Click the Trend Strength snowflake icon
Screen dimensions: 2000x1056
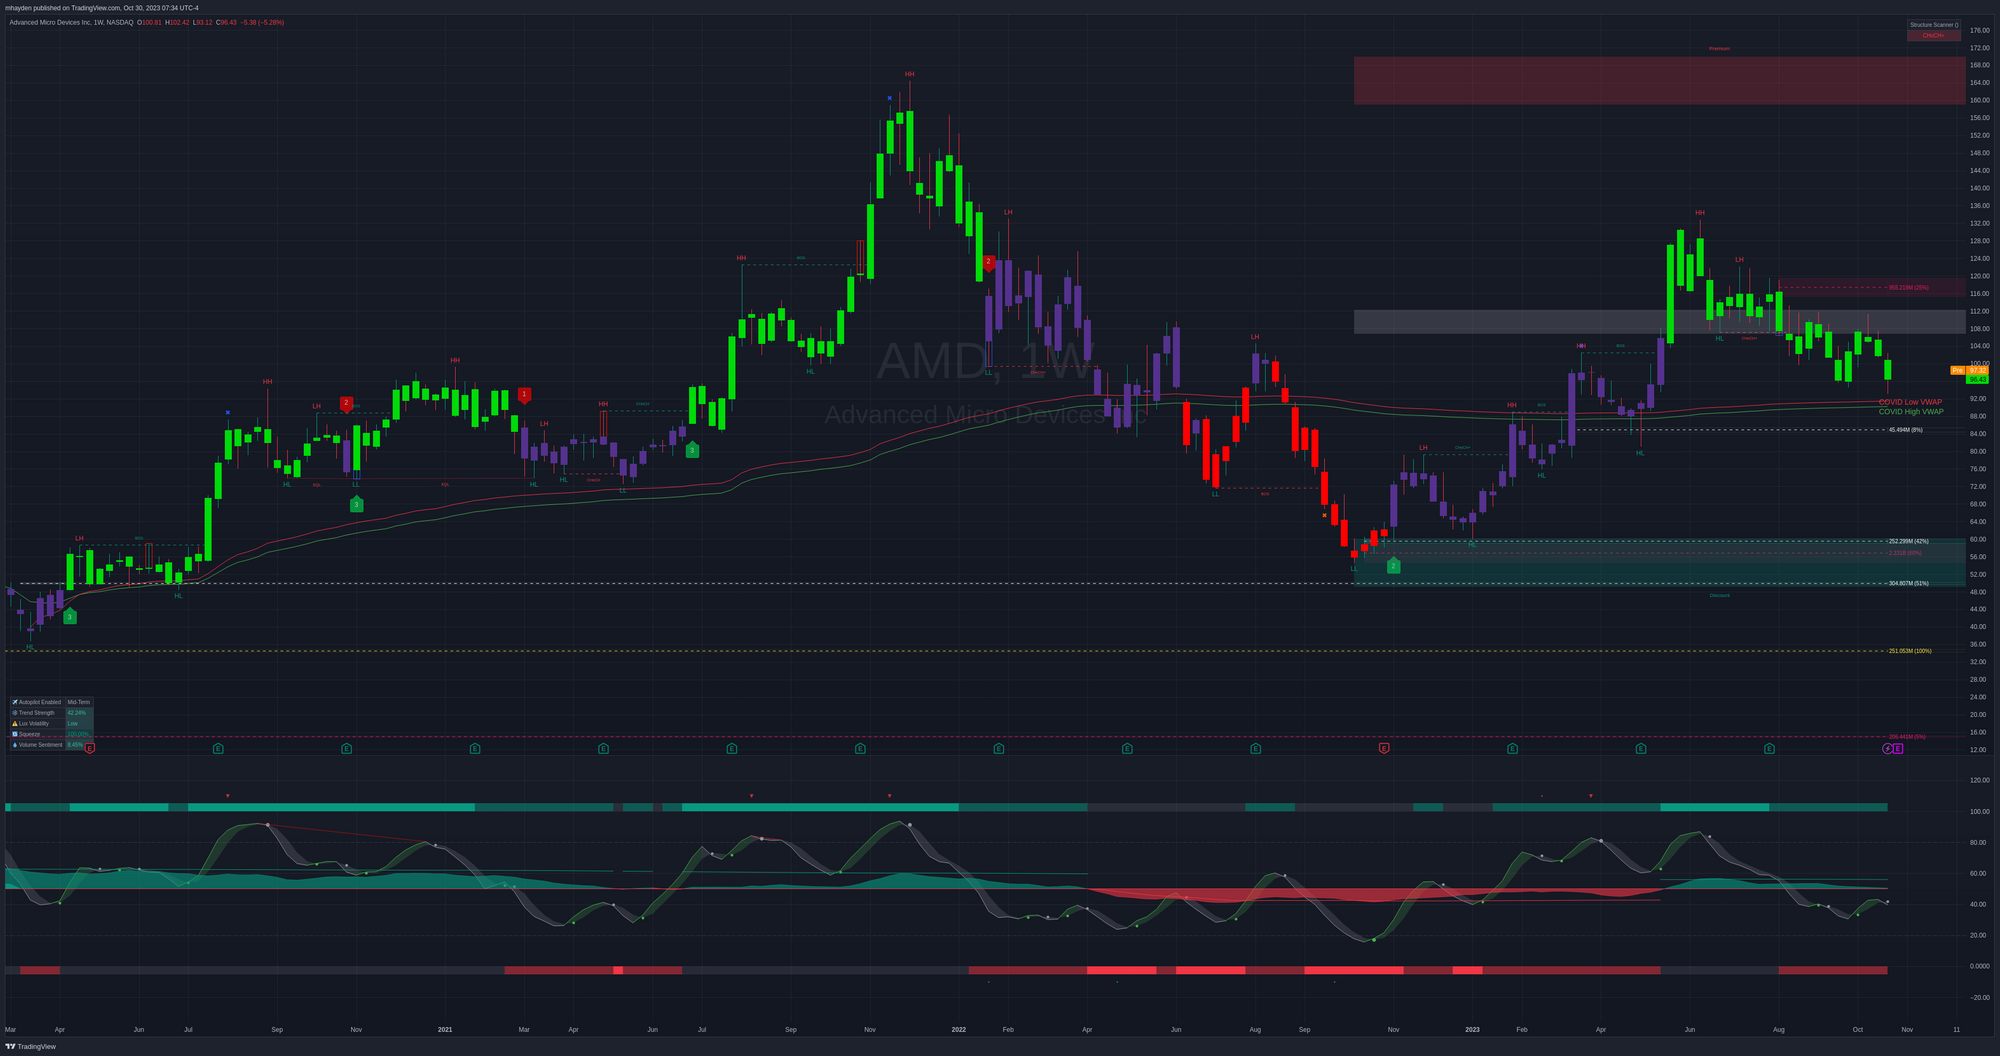15,713
